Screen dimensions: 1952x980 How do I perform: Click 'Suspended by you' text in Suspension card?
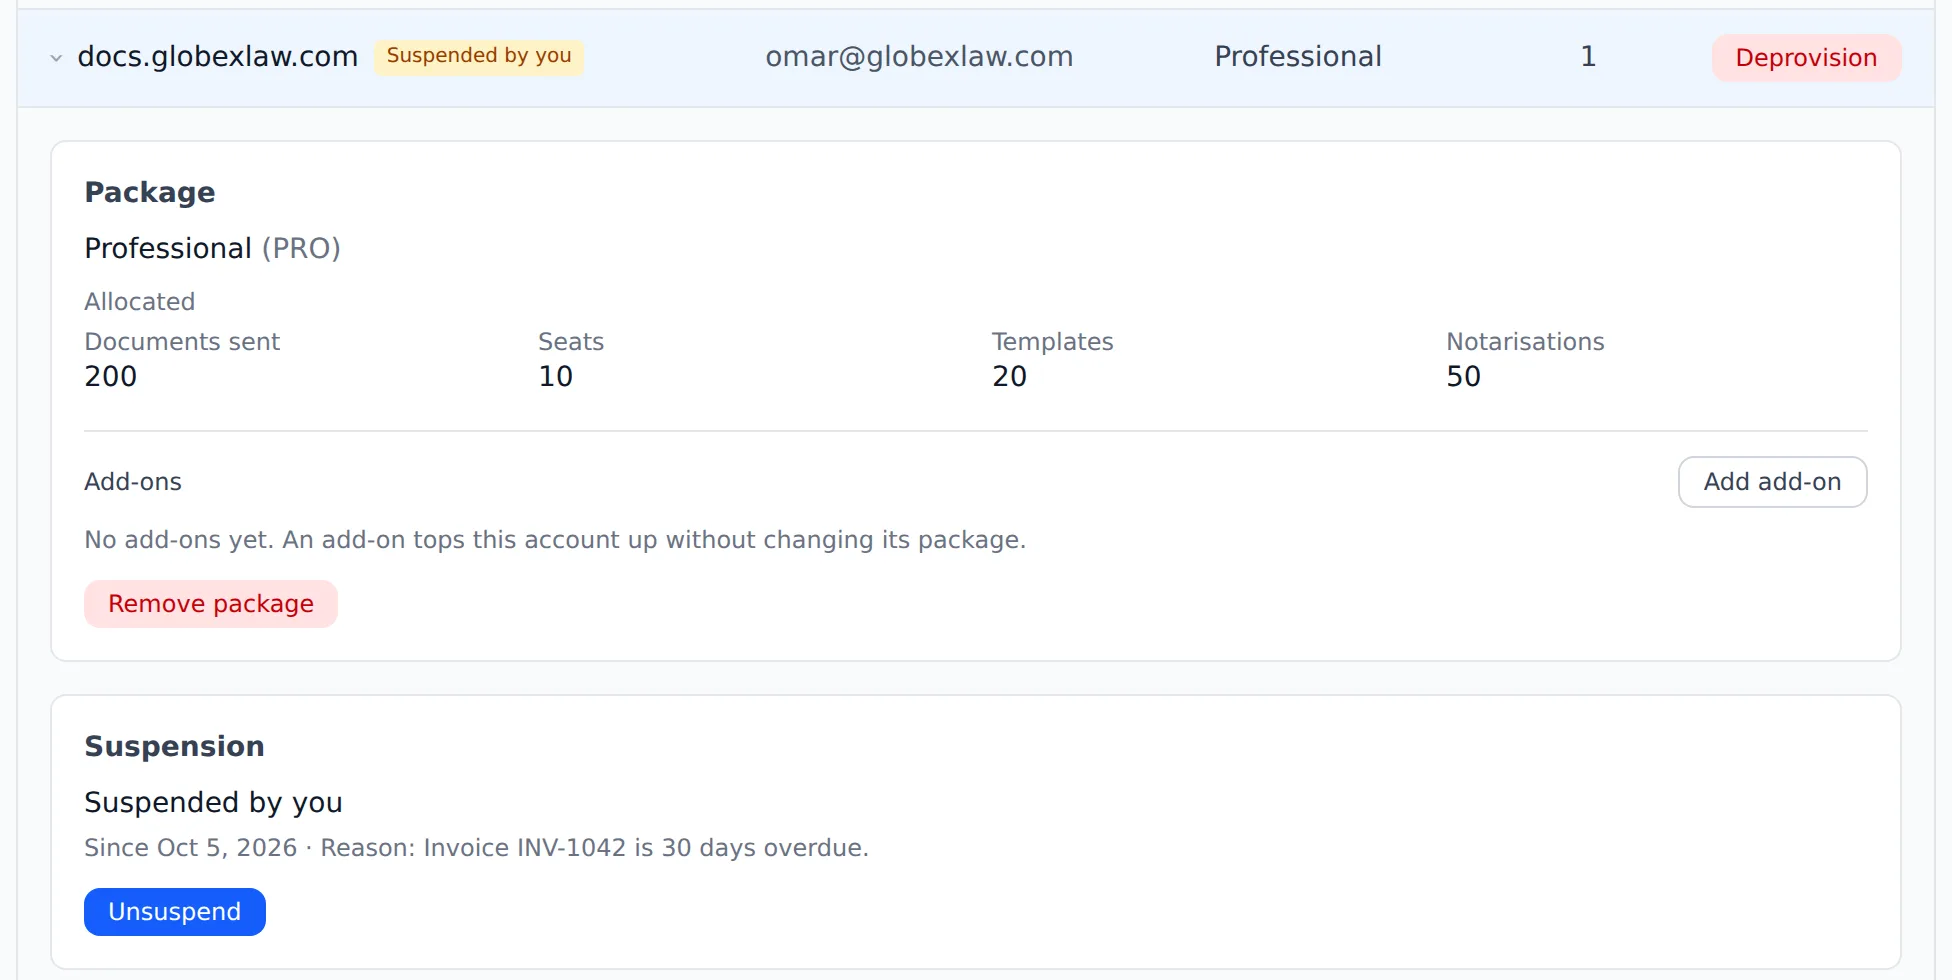point(214,802)
